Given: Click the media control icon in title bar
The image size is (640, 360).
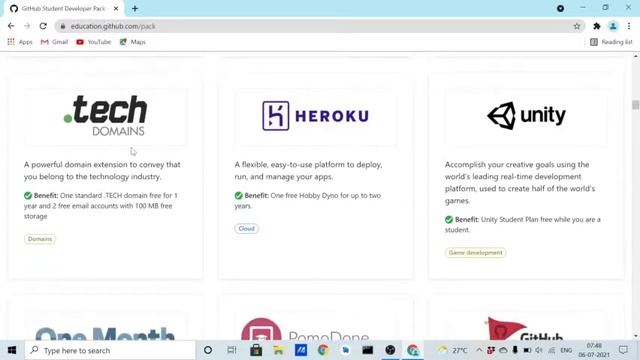Looking at the screenshot, I should point(560,8).
